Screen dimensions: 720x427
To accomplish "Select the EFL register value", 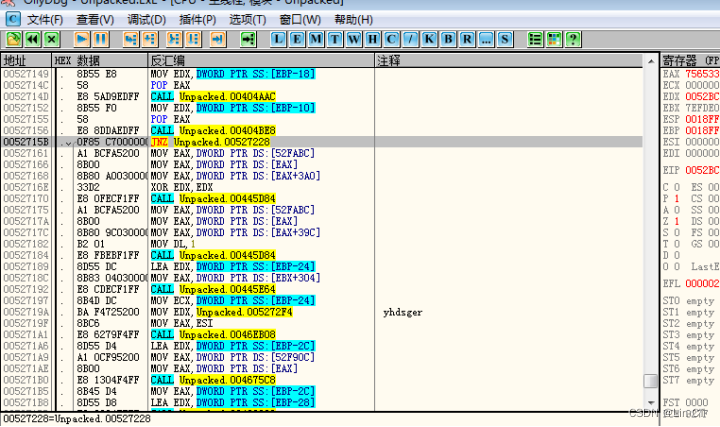I will coord(702,283).
